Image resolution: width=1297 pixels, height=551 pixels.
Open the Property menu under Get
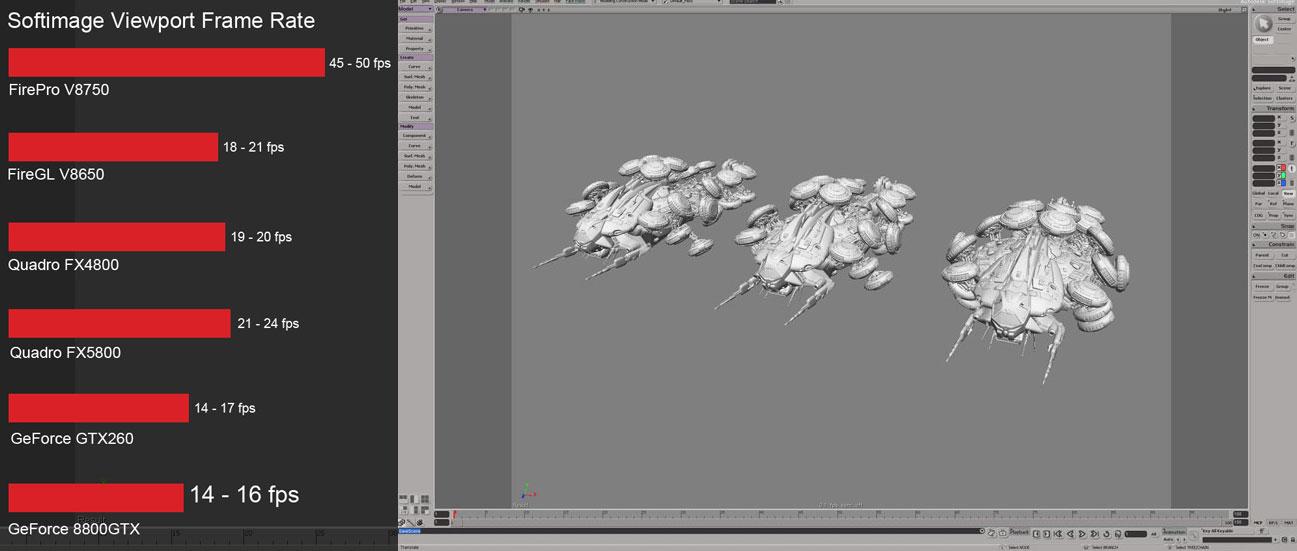point(415,48)
